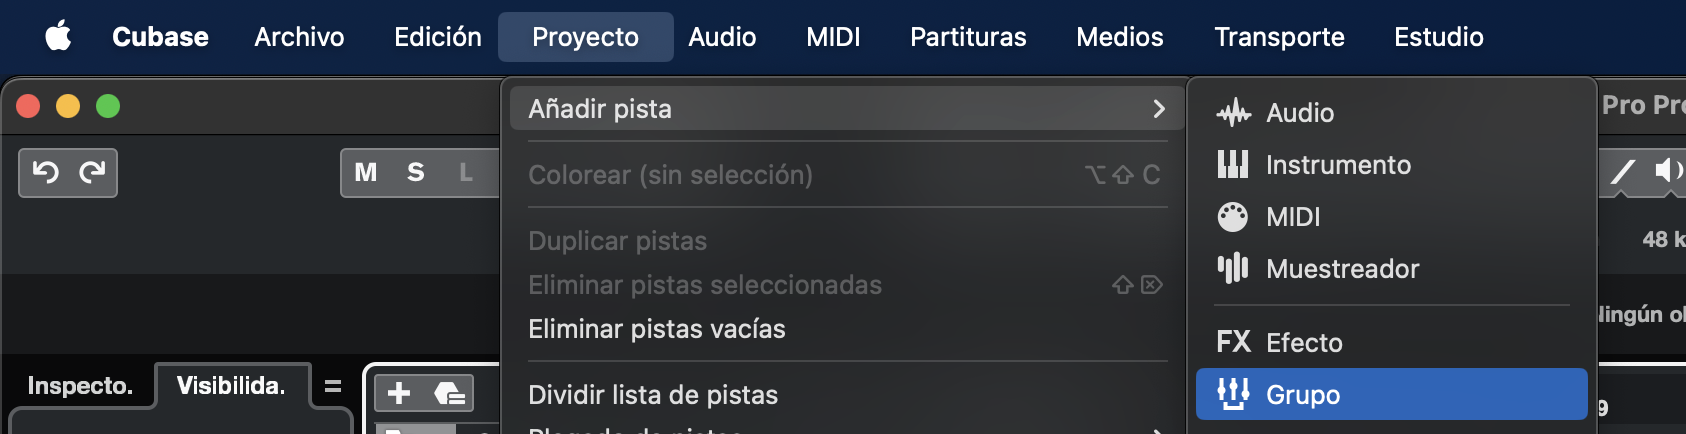The width and height of the screenshot is (1686, 434).
Task: Click the redo arrow icon
Action: [x=92, y=173]
